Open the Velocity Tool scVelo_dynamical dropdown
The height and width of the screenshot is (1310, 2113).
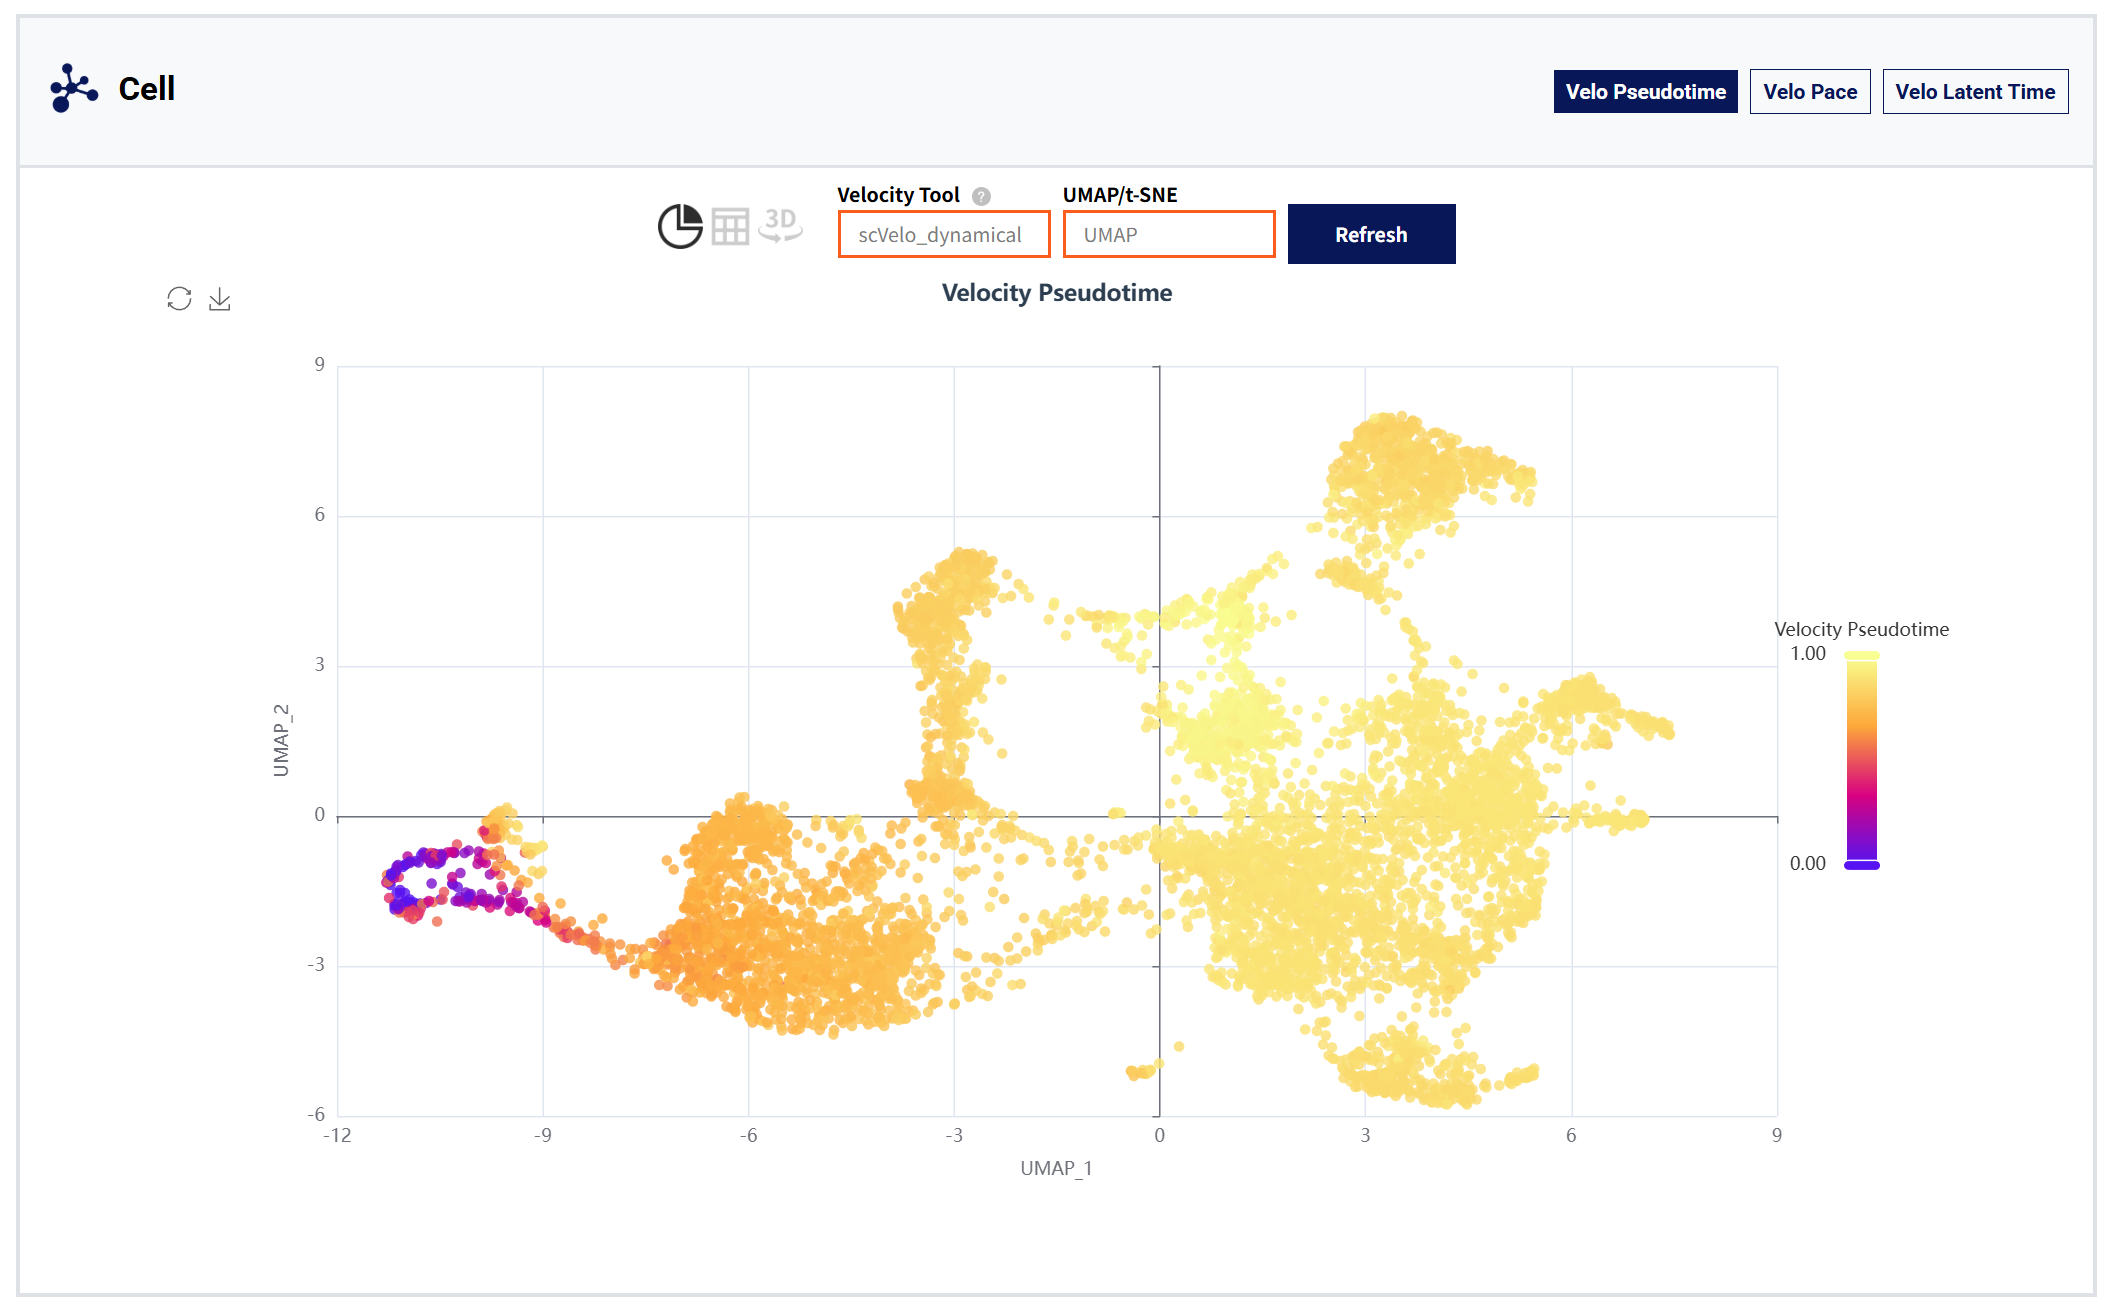click(x=943, y=234)
